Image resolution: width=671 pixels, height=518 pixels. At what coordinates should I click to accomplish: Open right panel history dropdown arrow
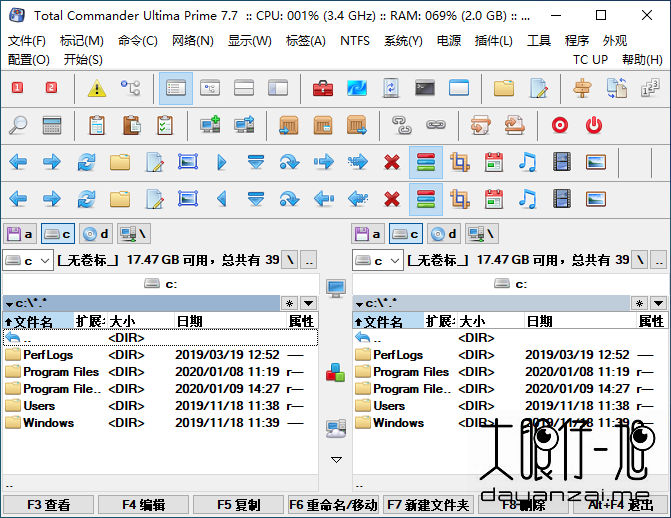[x=659, y=304]
